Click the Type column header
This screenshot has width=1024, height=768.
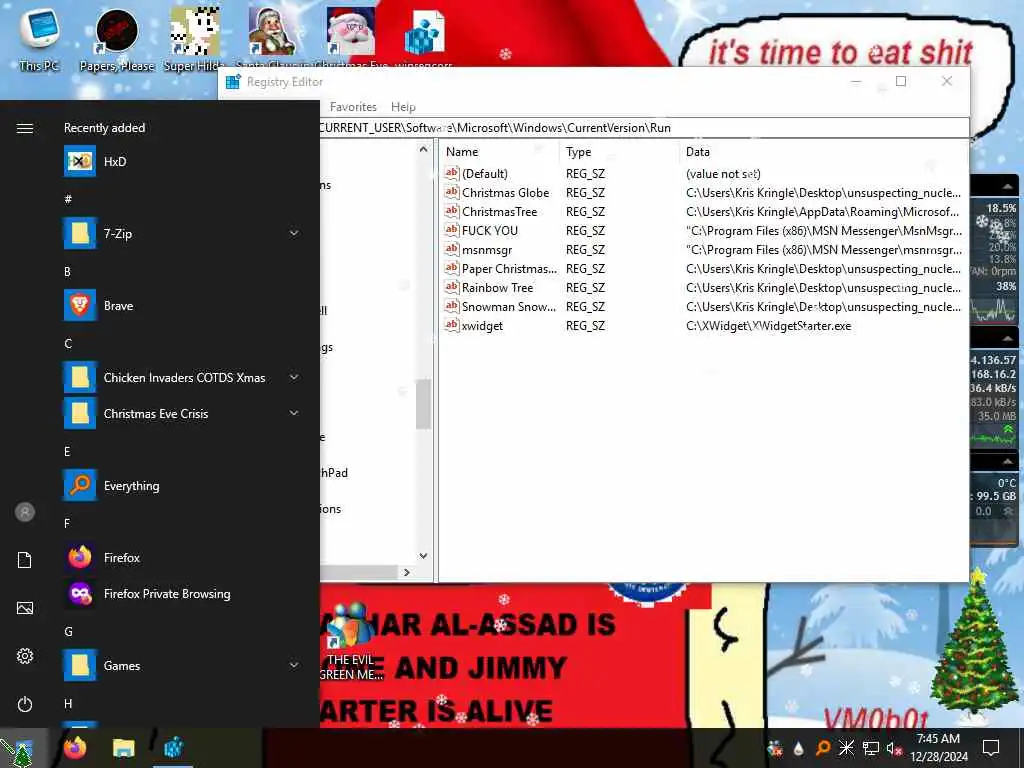(x=619, y=152)
